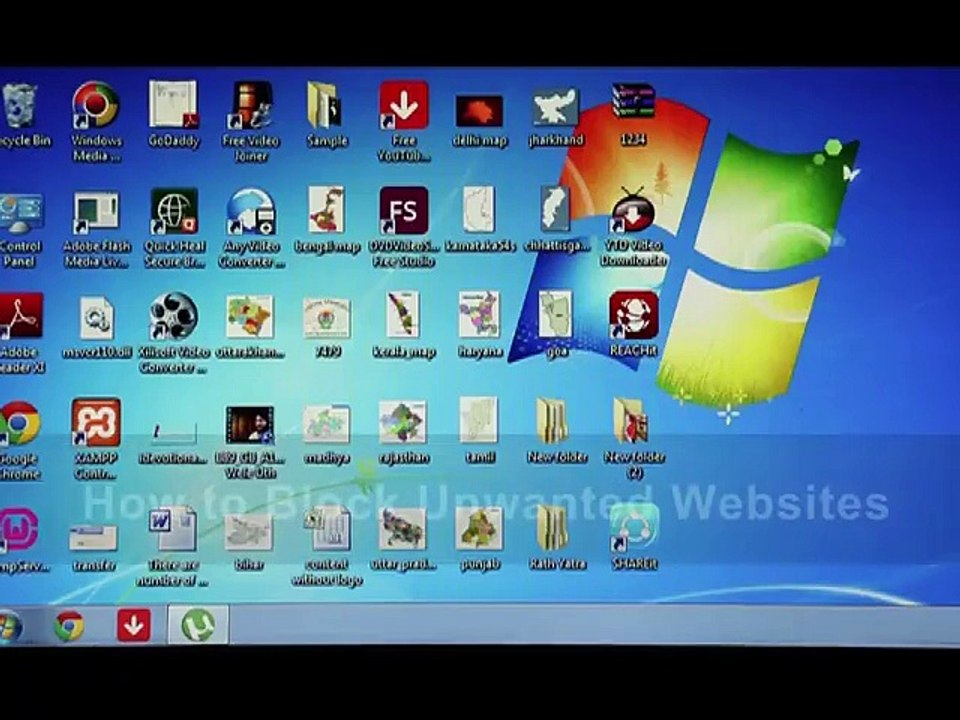Screen dimensions: 960x720
Task: Launch Google Chrome desktop shortcut
Action: tap(21, 423)
